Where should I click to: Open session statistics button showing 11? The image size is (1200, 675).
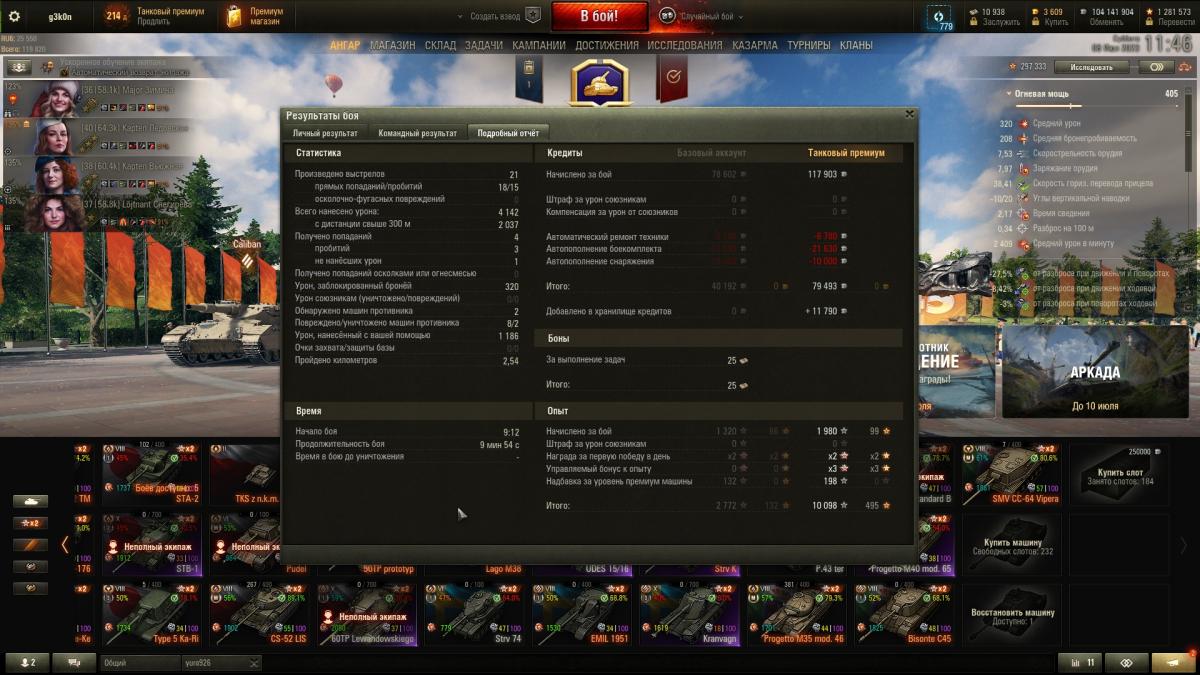1081,662
